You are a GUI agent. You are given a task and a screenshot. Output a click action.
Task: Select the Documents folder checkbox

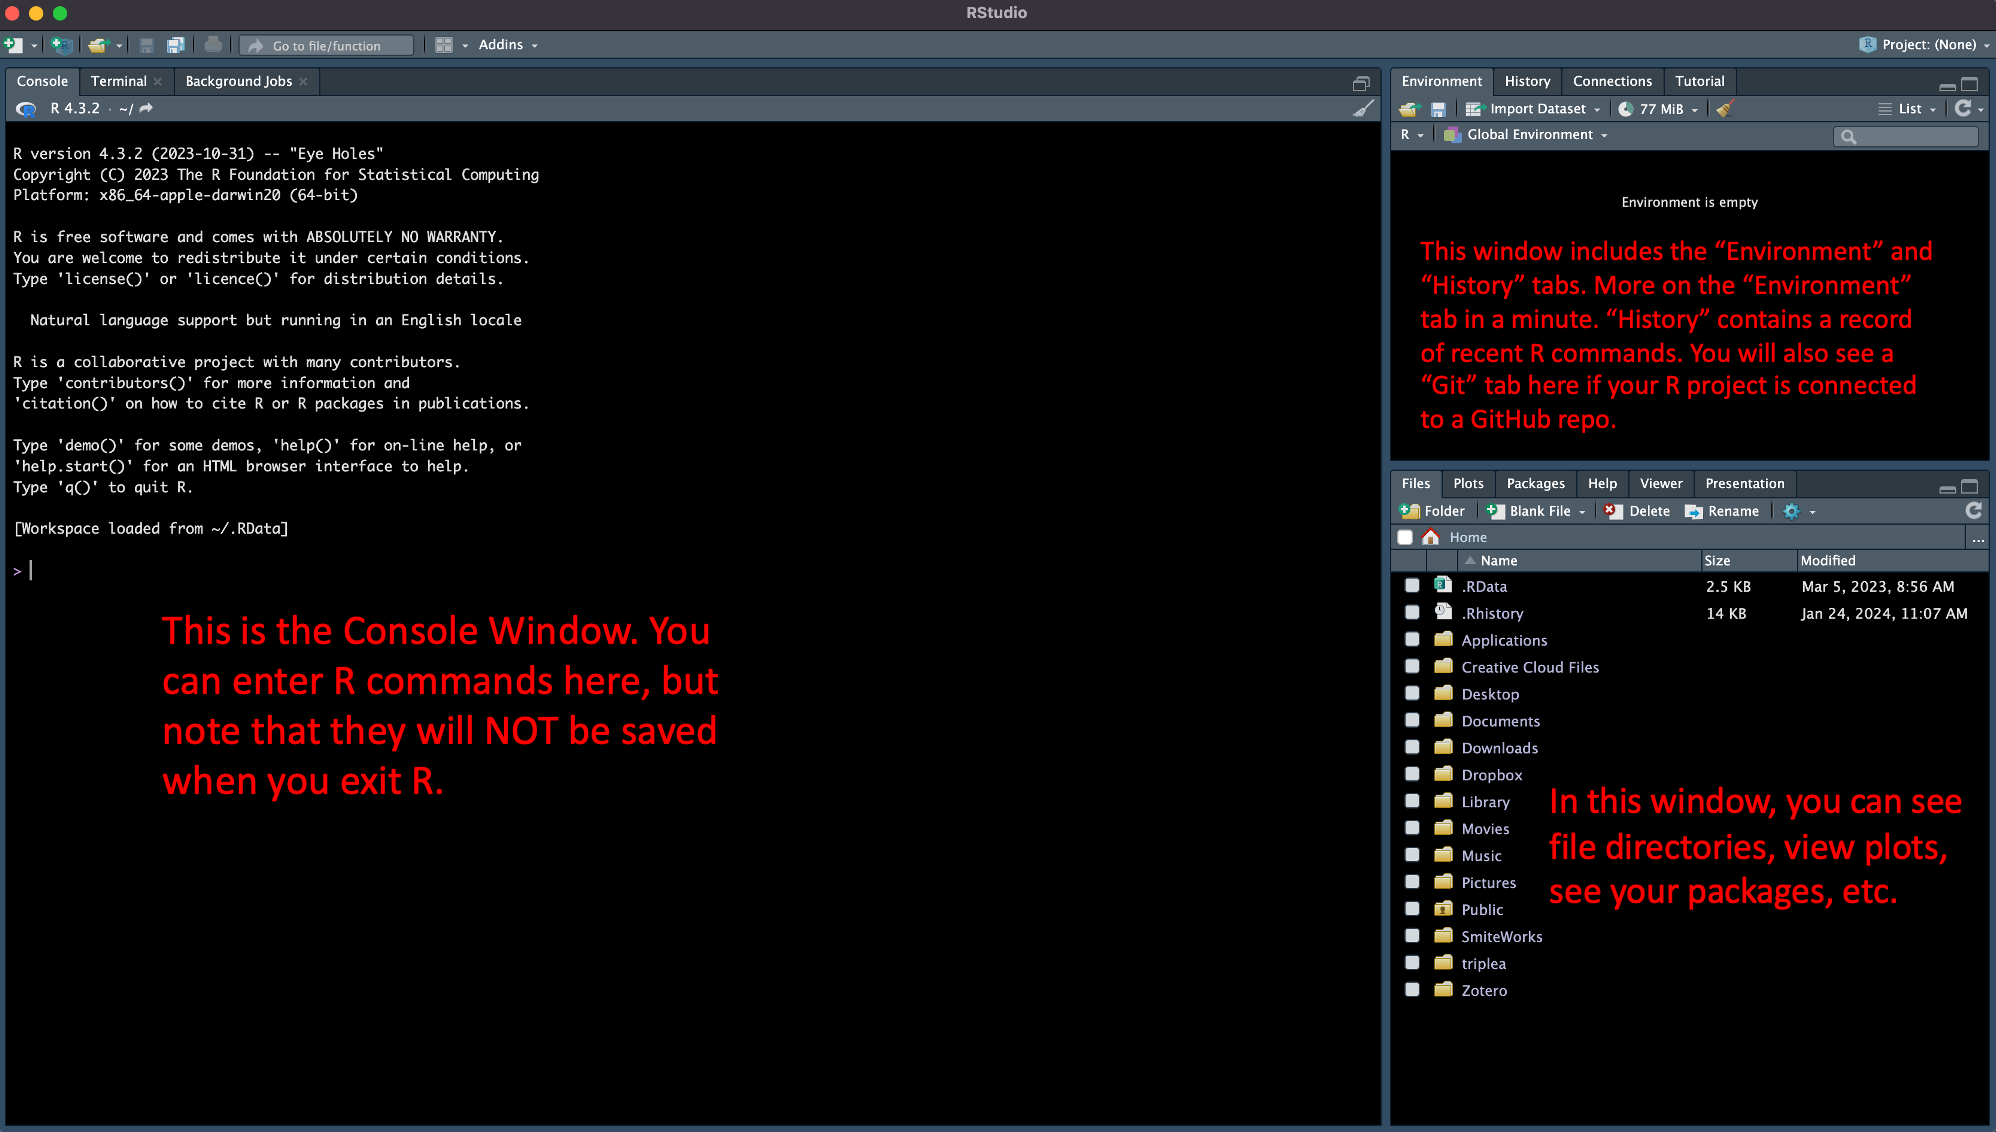(x=1412, y=720)
